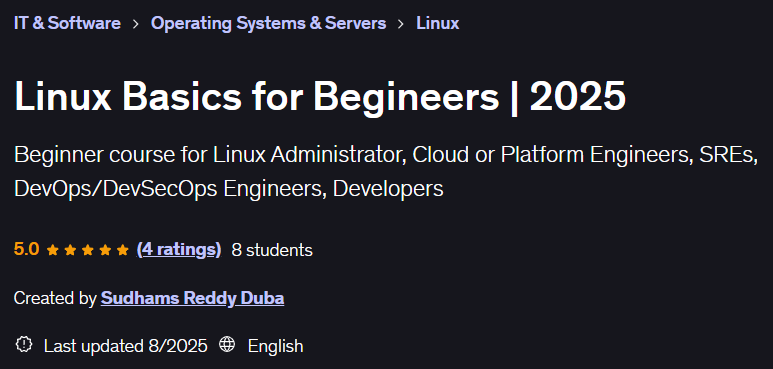This screenshot has width=773, height=369.
Task: Click the 5.0 rating score
Action: (x=27, y=250)
